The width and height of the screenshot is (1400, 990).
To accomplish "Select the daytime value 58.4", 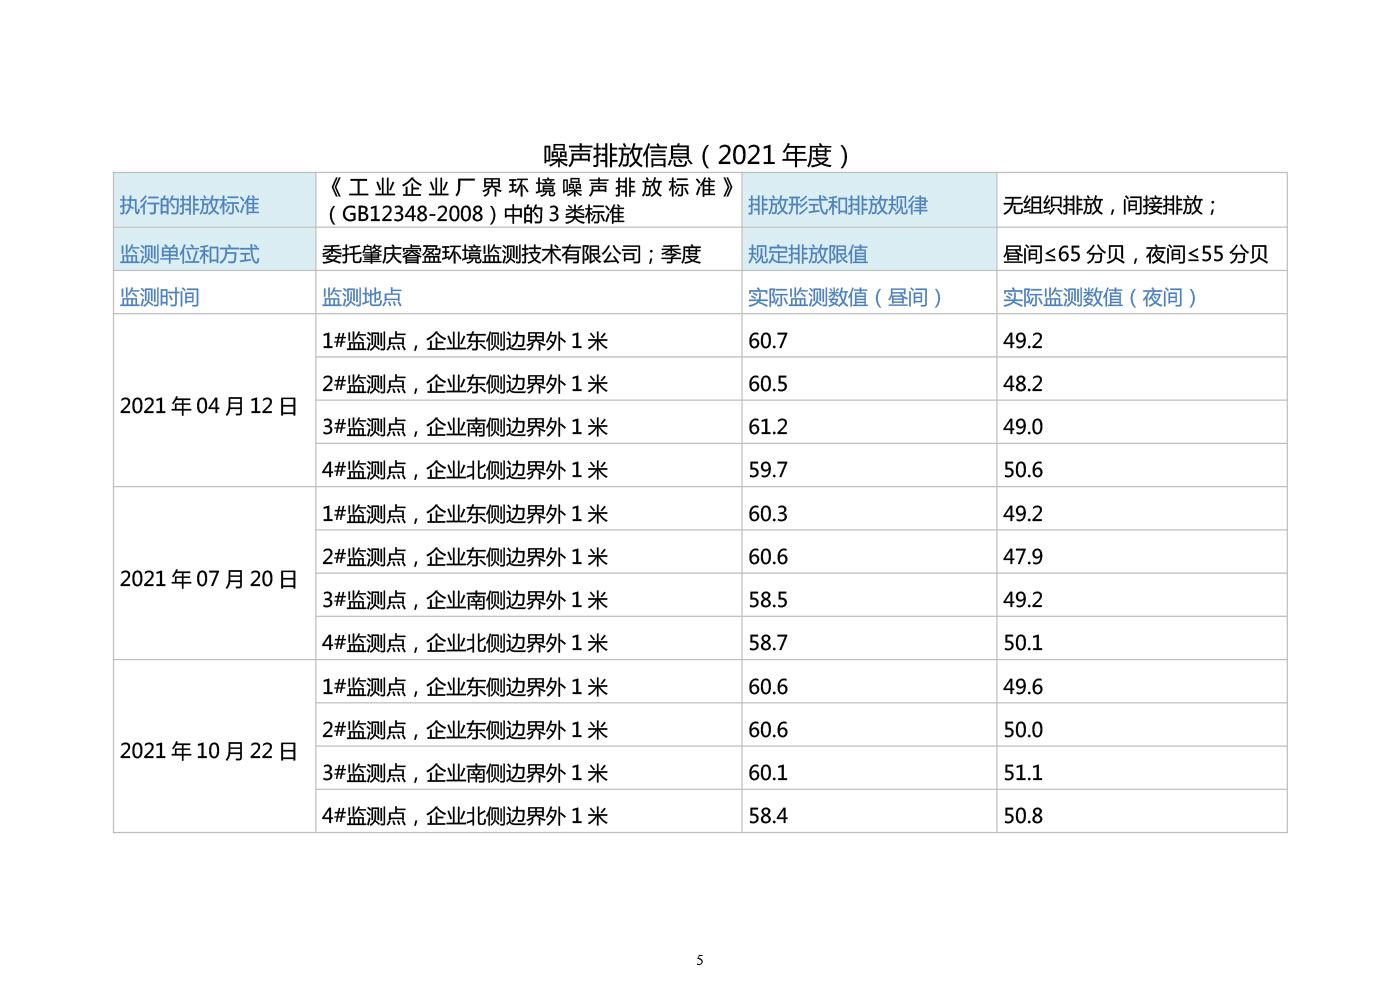I will [x=869, y=811].
